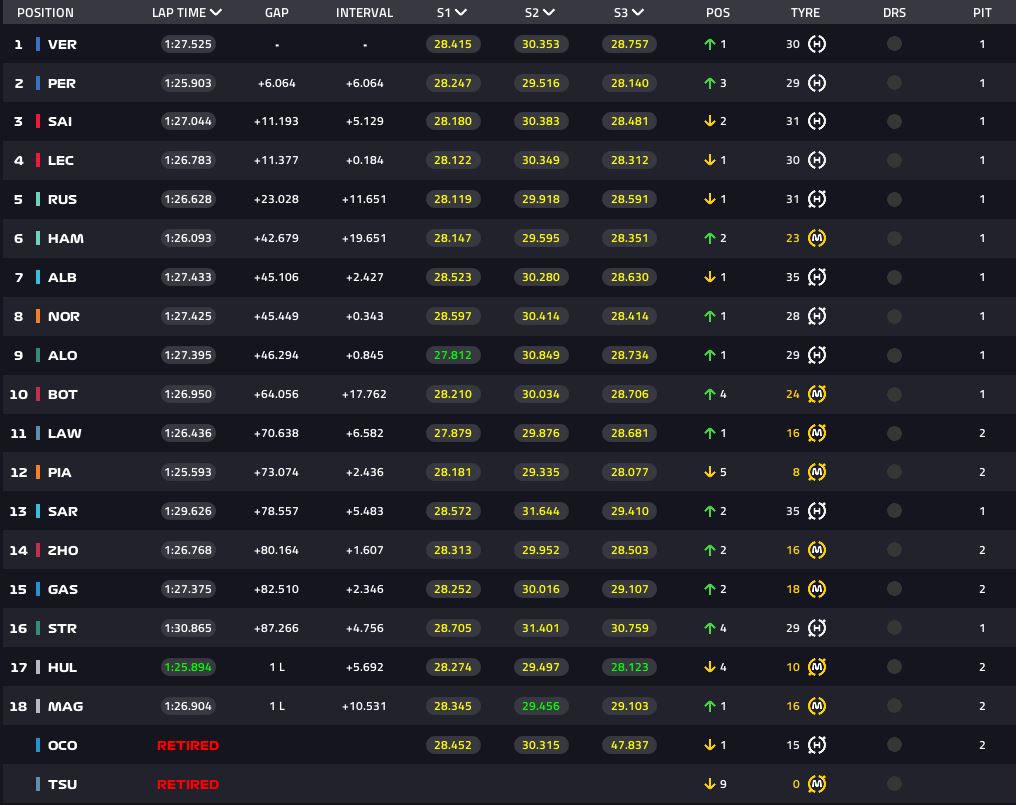Click the yellow down arrow for SAI
1016x805 pixels.
coord(709,121)
